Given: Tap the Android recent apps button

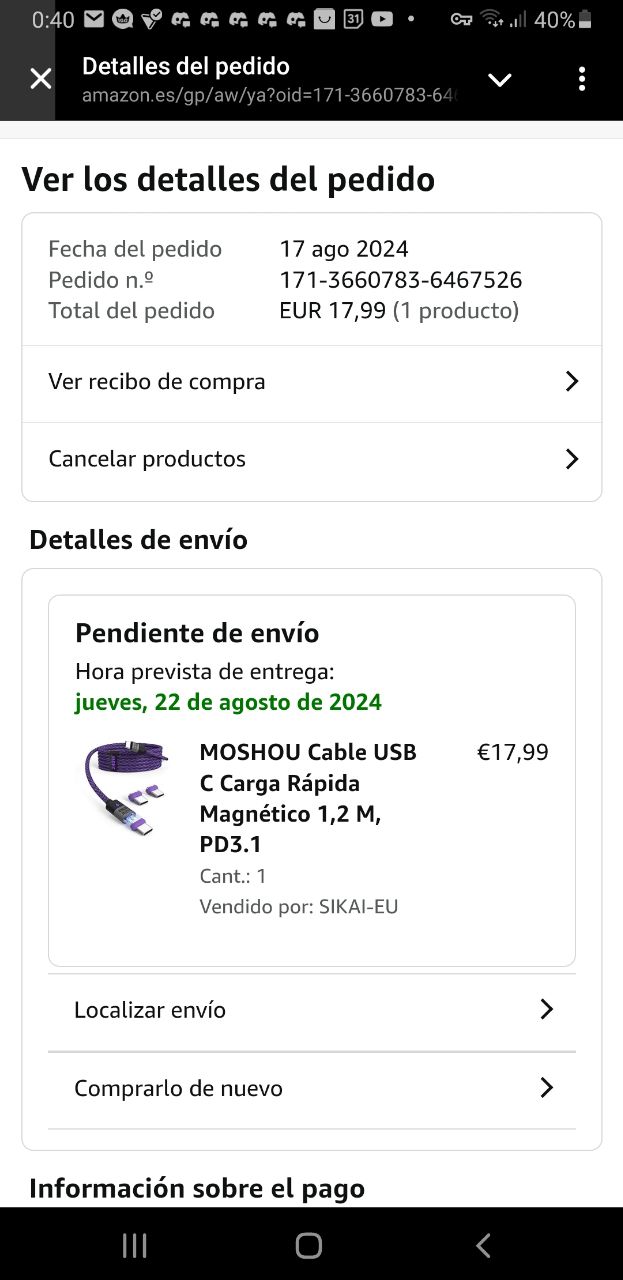Looking at the screenshot, I should [x=134, y=1245].
